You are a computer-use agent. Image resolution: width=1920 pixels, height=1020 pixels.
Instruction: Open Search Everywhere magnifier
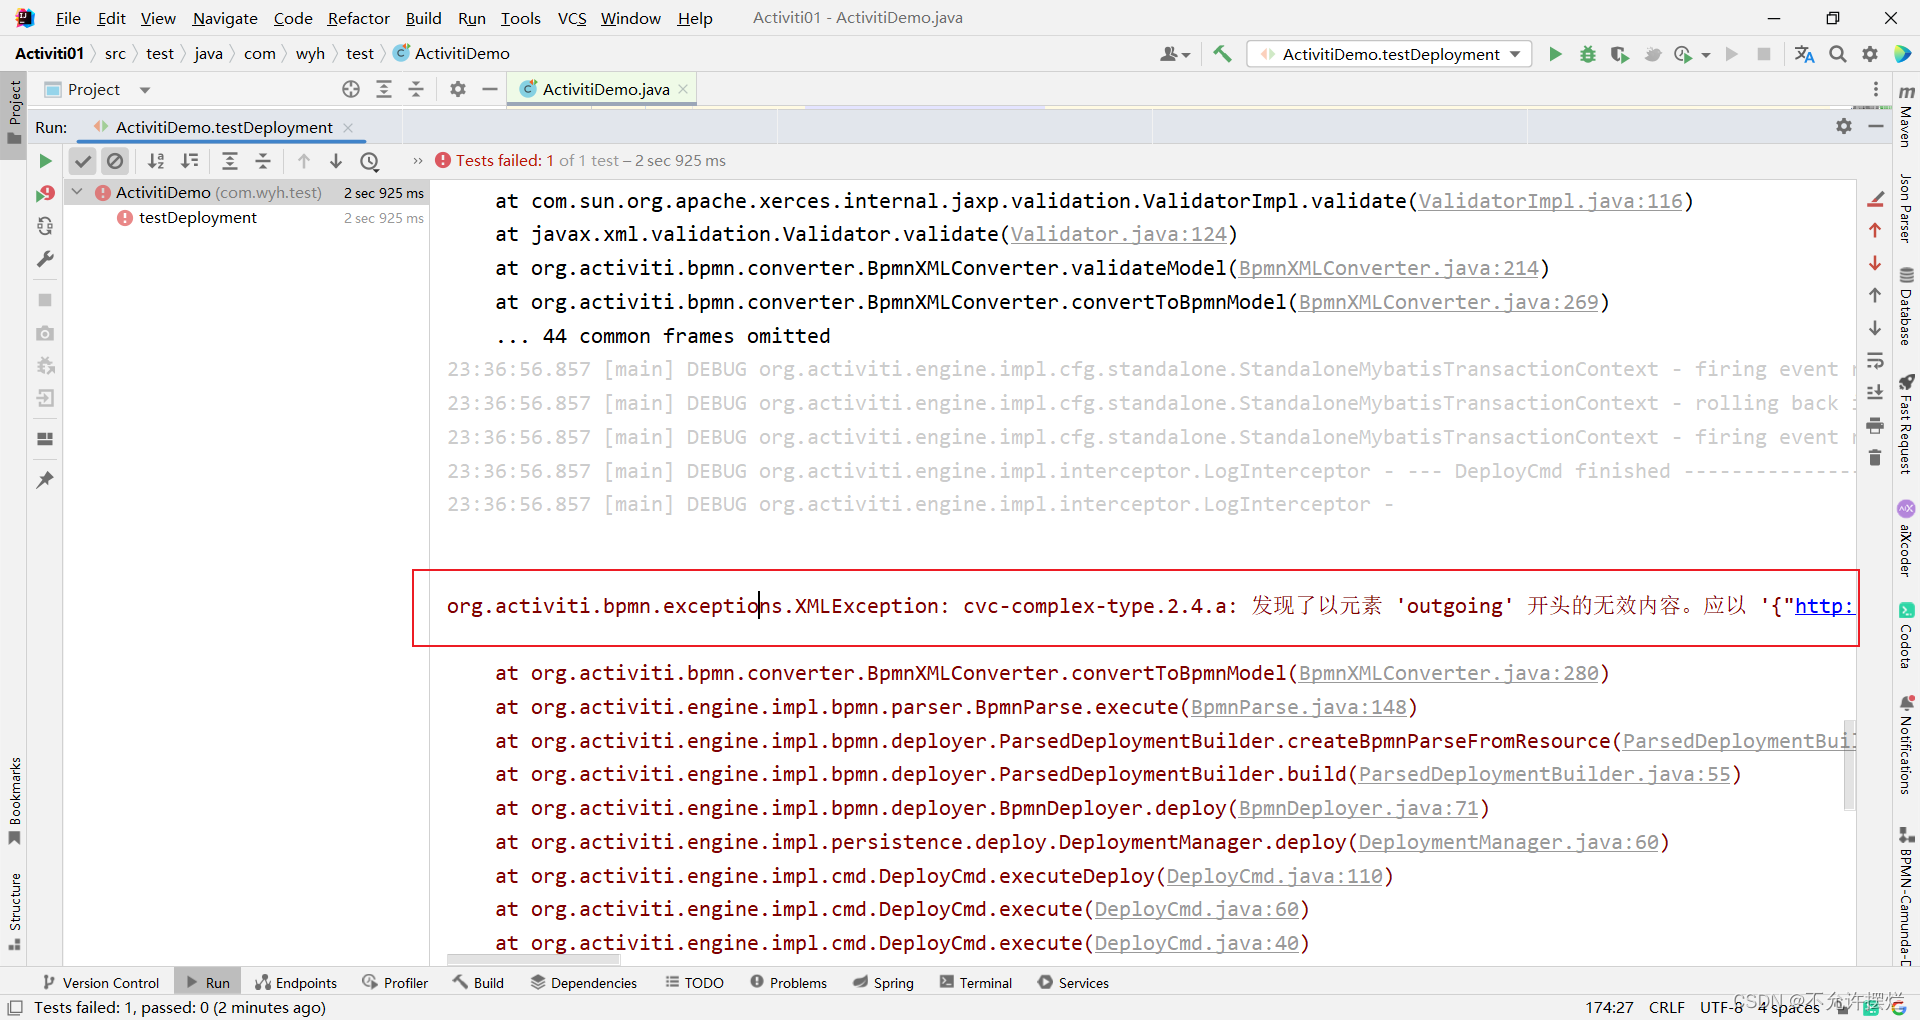tap(1838, 54)
